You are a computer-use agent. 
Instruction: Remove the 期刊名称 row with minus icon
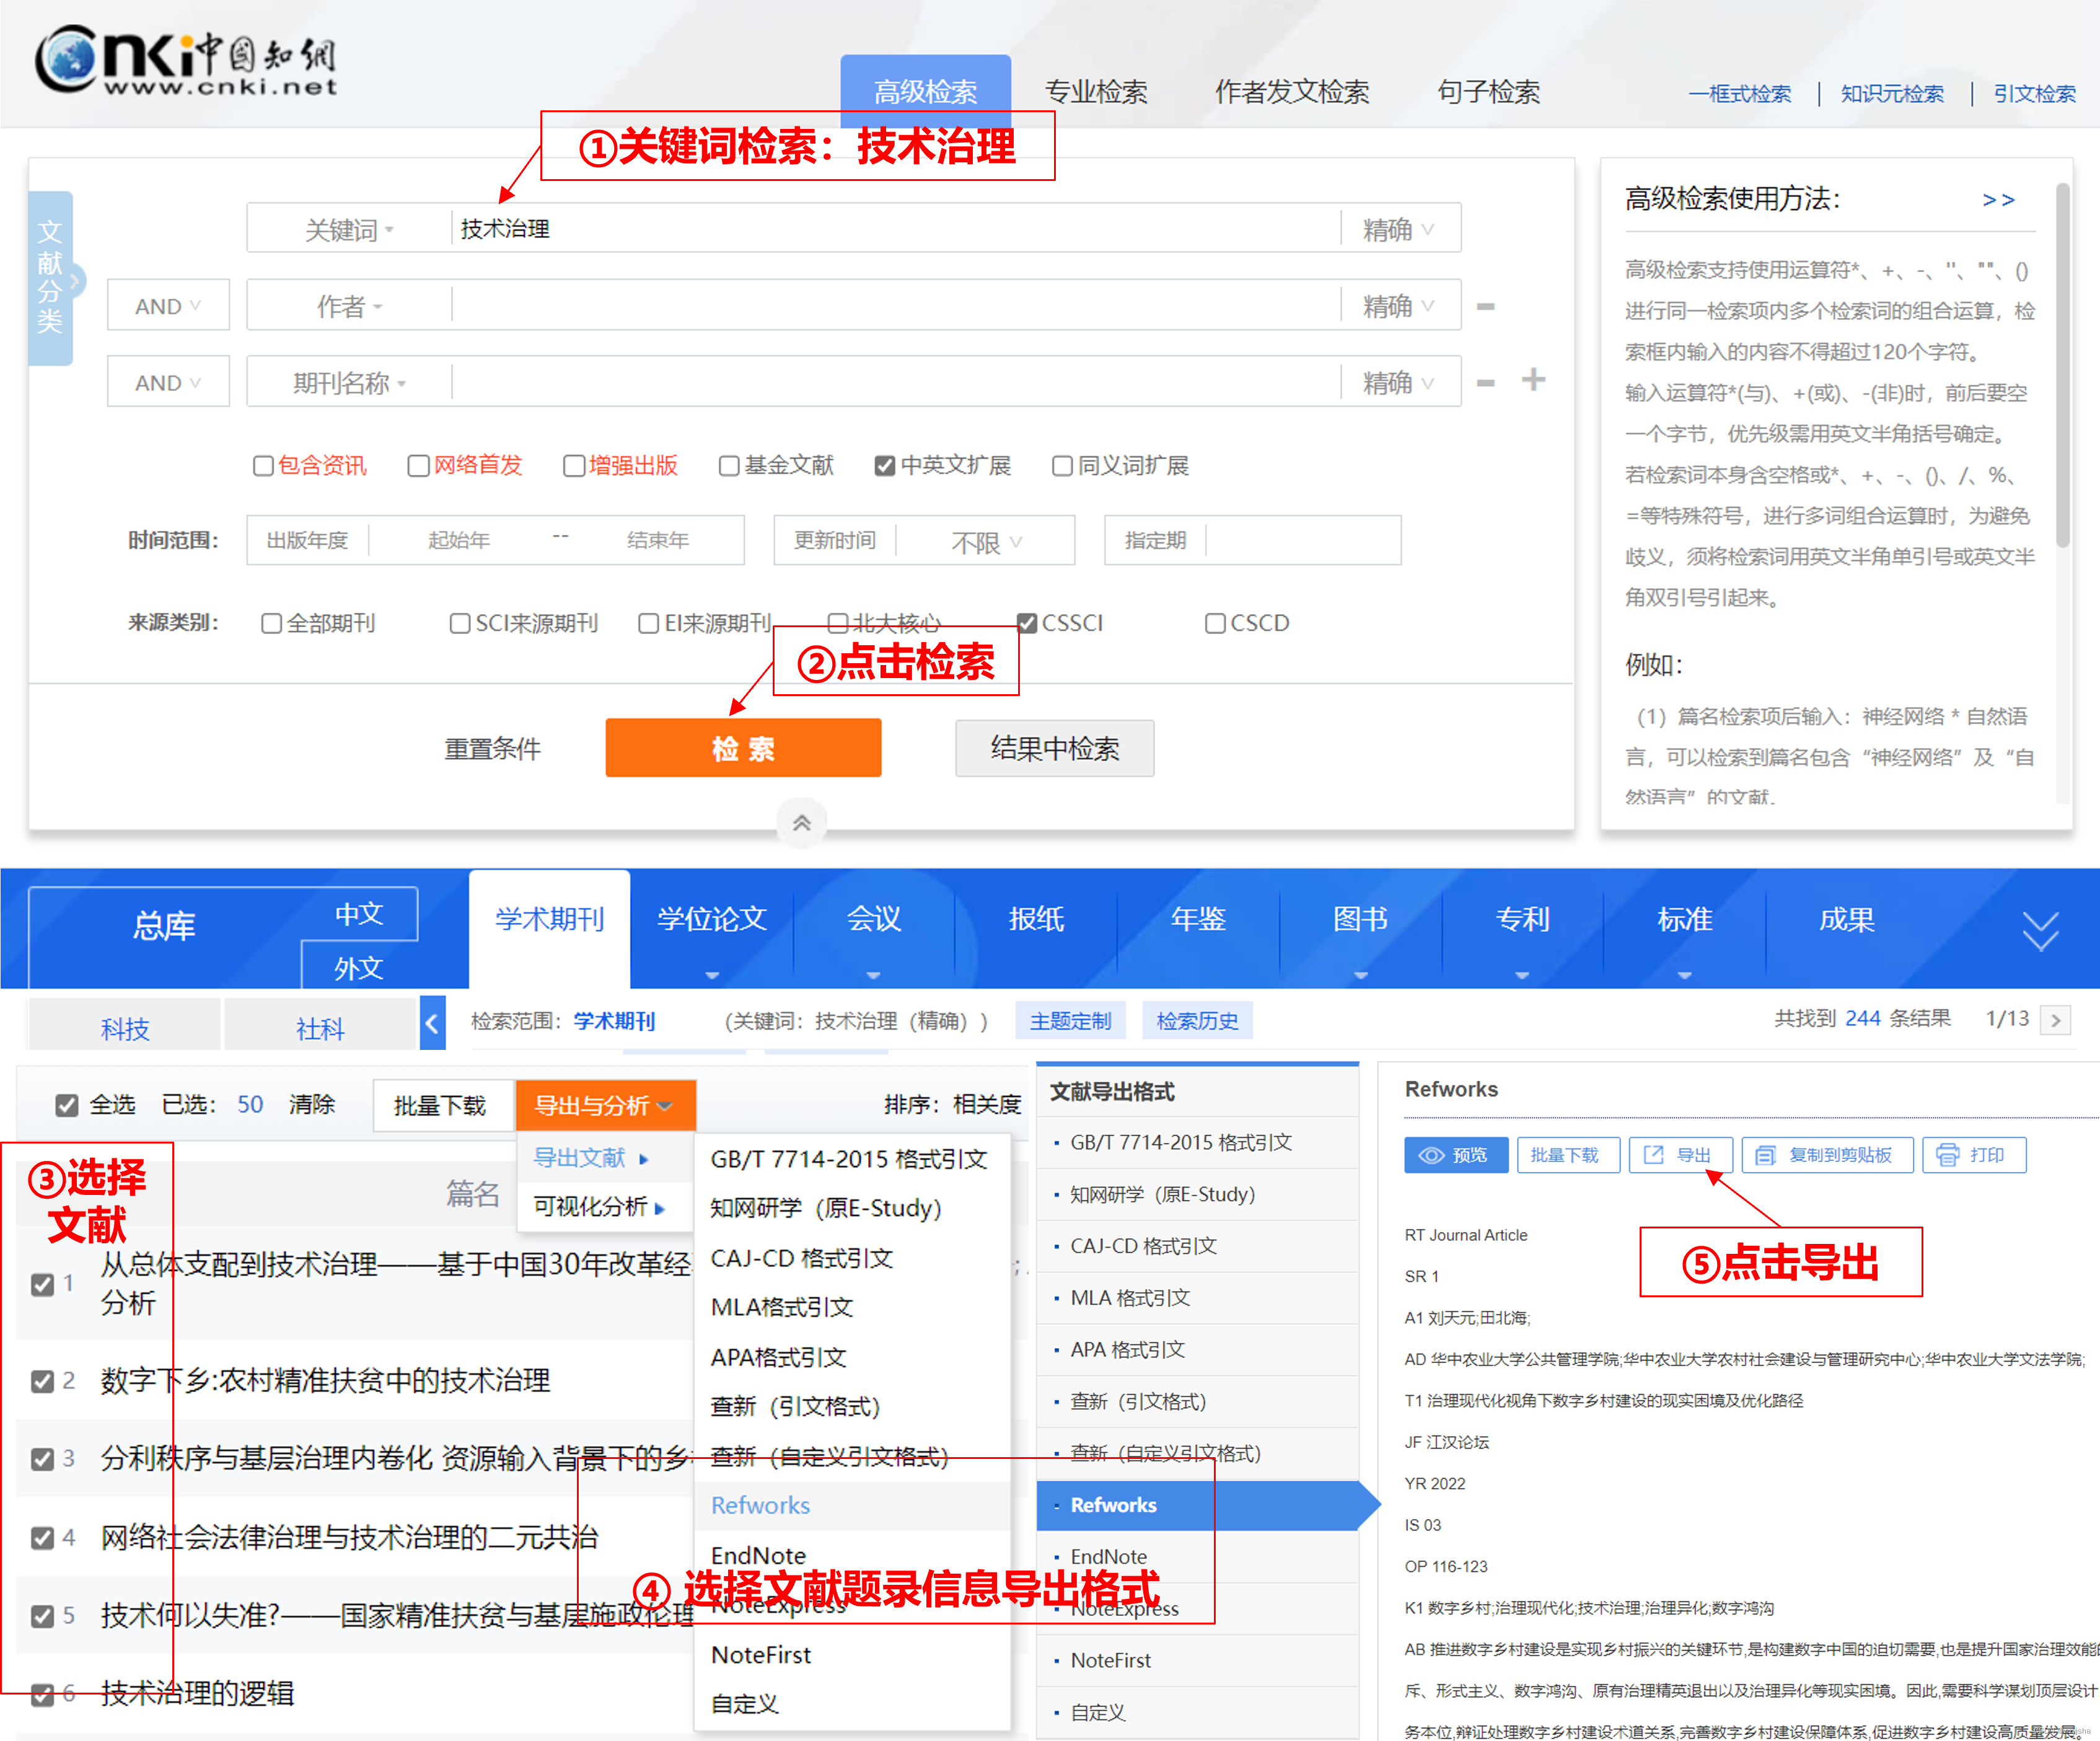[1485, 383]
